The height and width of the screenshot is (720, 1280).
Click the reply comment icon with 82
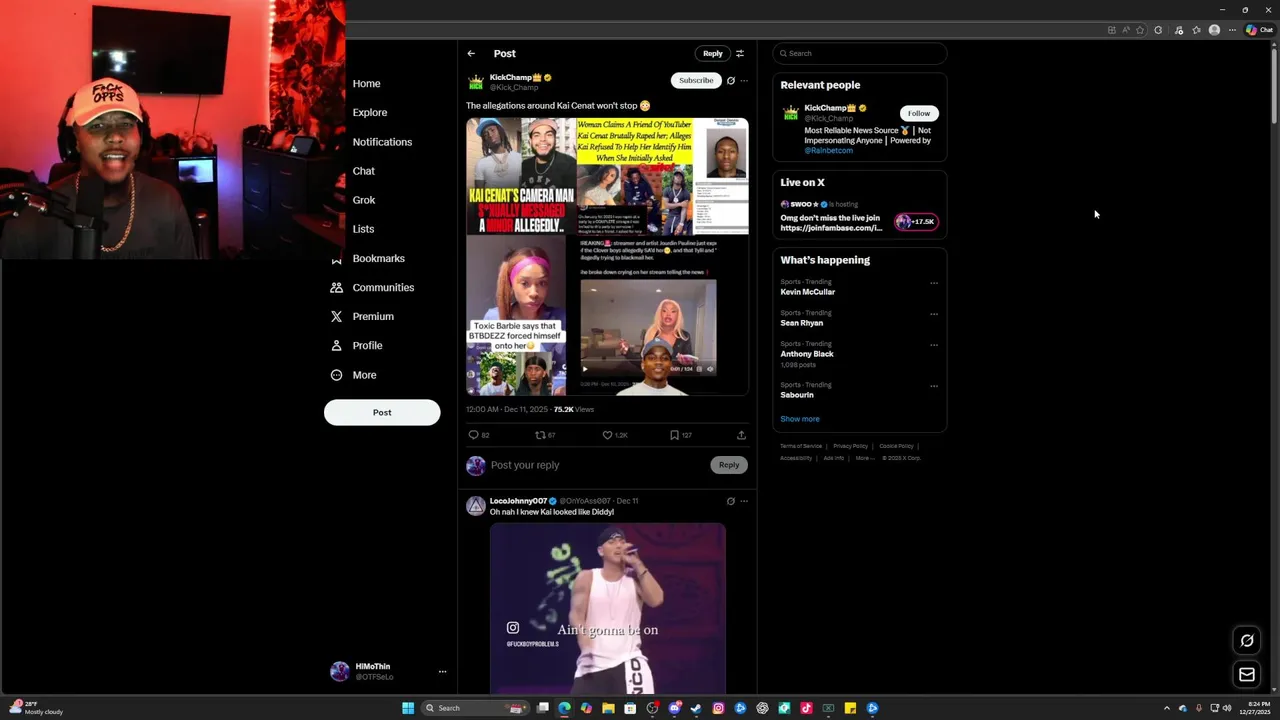[x=474, y=435]
